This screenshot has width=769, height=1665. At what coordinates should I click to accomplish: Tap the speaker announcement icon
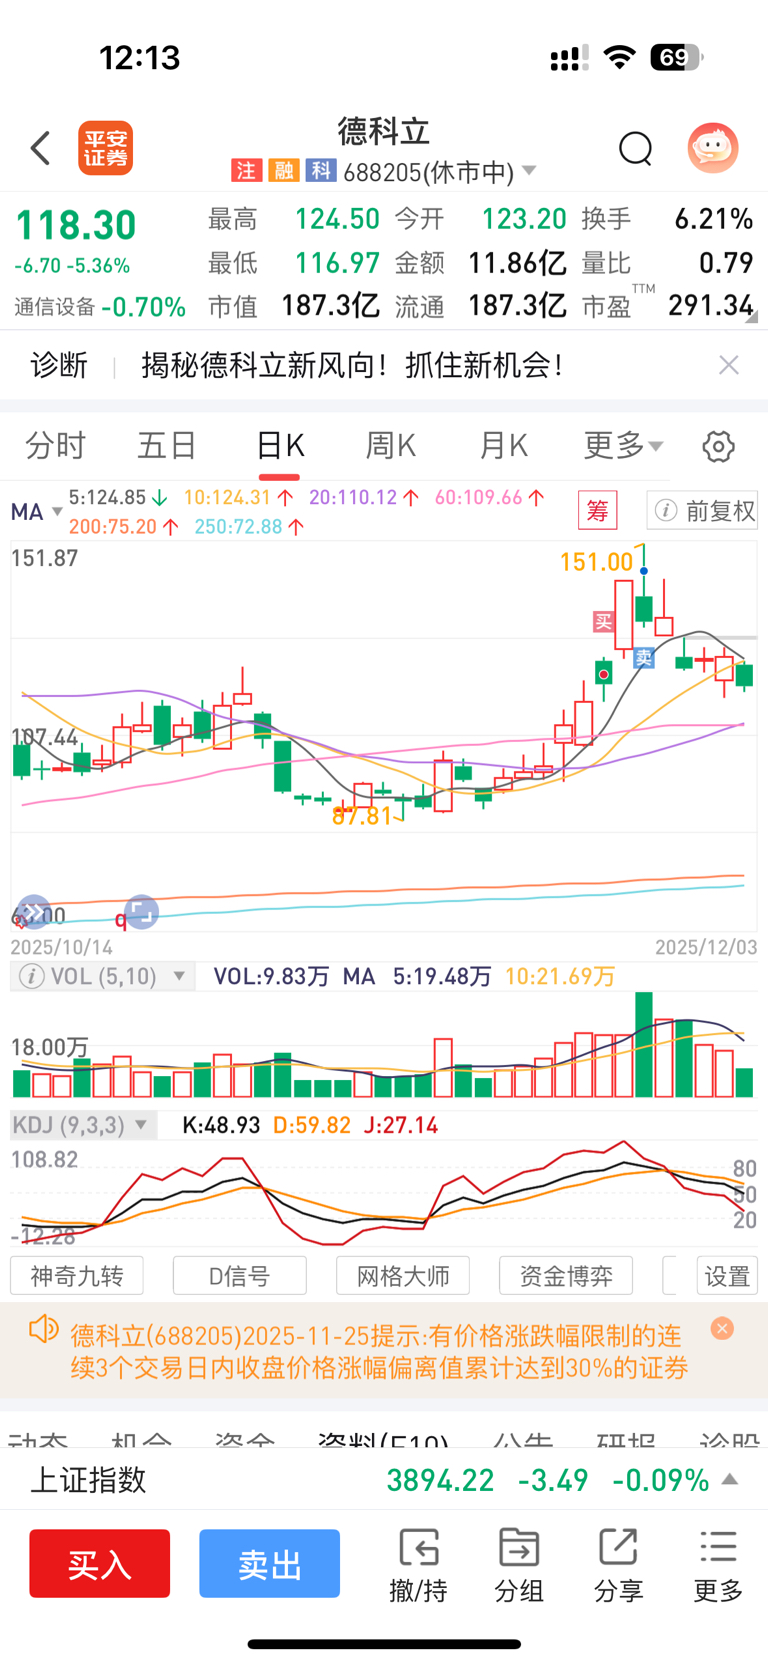[x=44, y=1330]
